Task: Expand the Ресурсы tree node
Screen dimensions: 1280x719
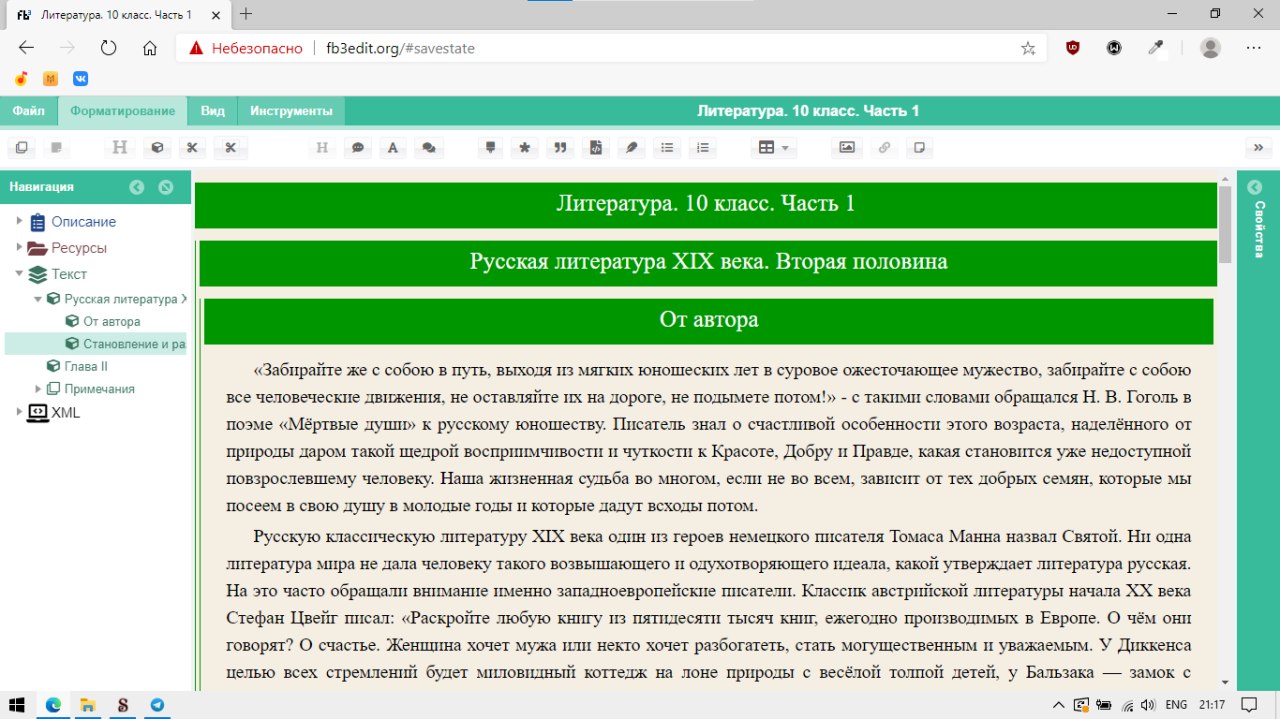Action: pos(19,248)
